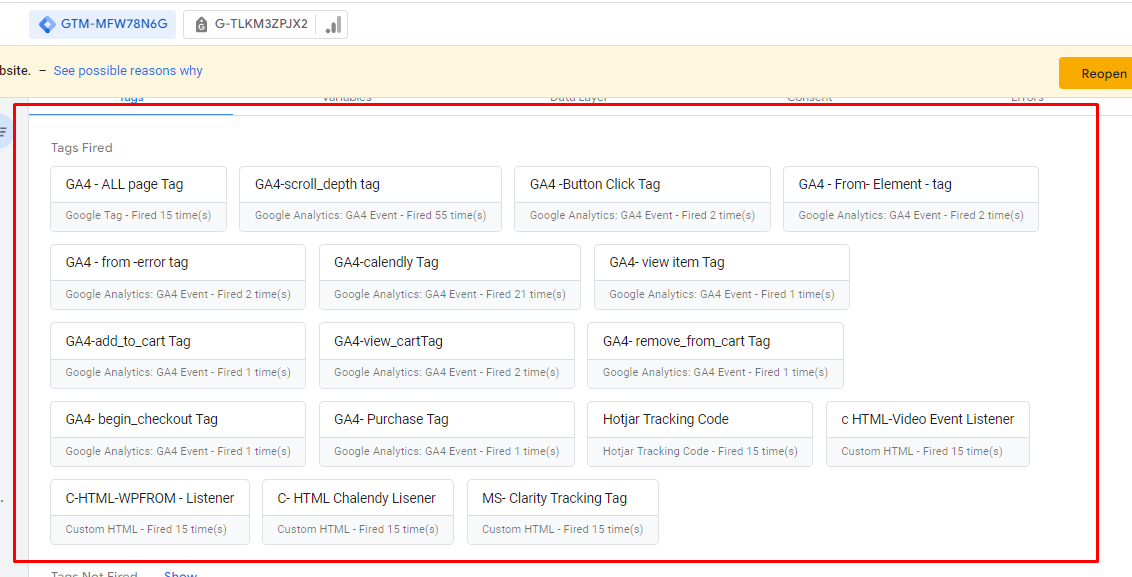
Task: Select the 'GA4 -Button Click Tag' card
Action: click(643, 199)
